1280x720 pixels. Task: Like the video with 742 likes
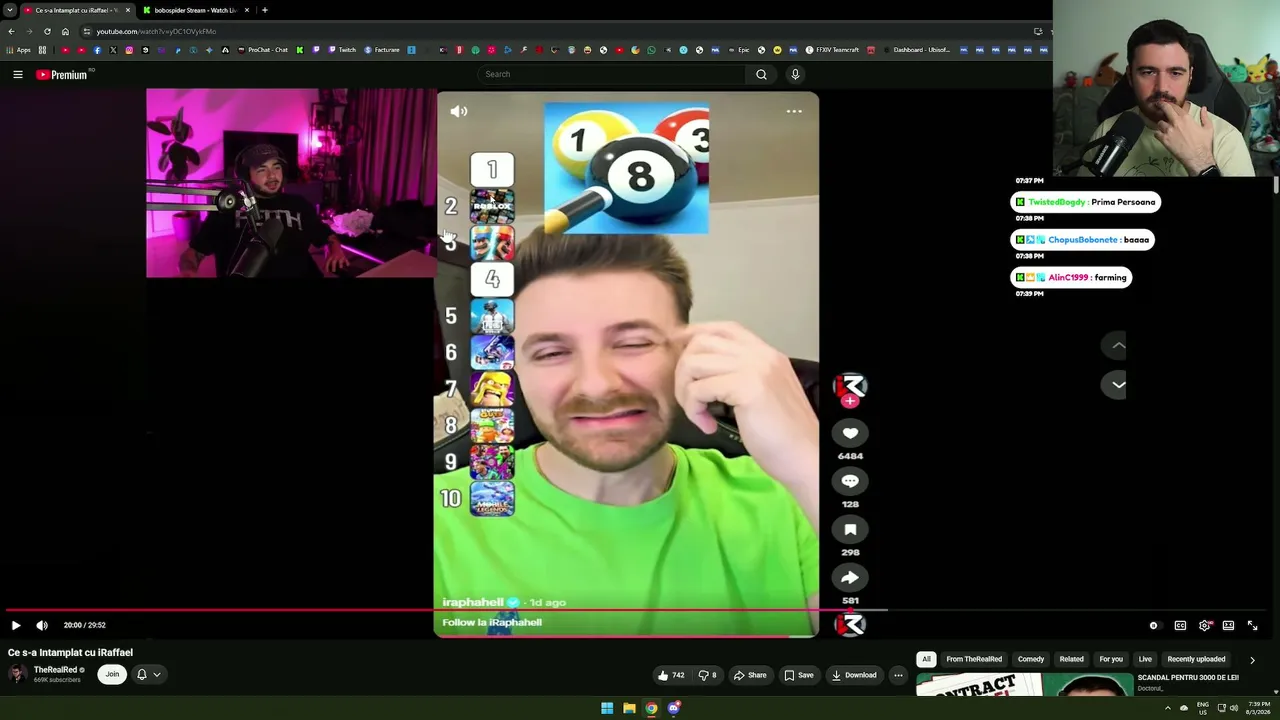coord(671,675)
